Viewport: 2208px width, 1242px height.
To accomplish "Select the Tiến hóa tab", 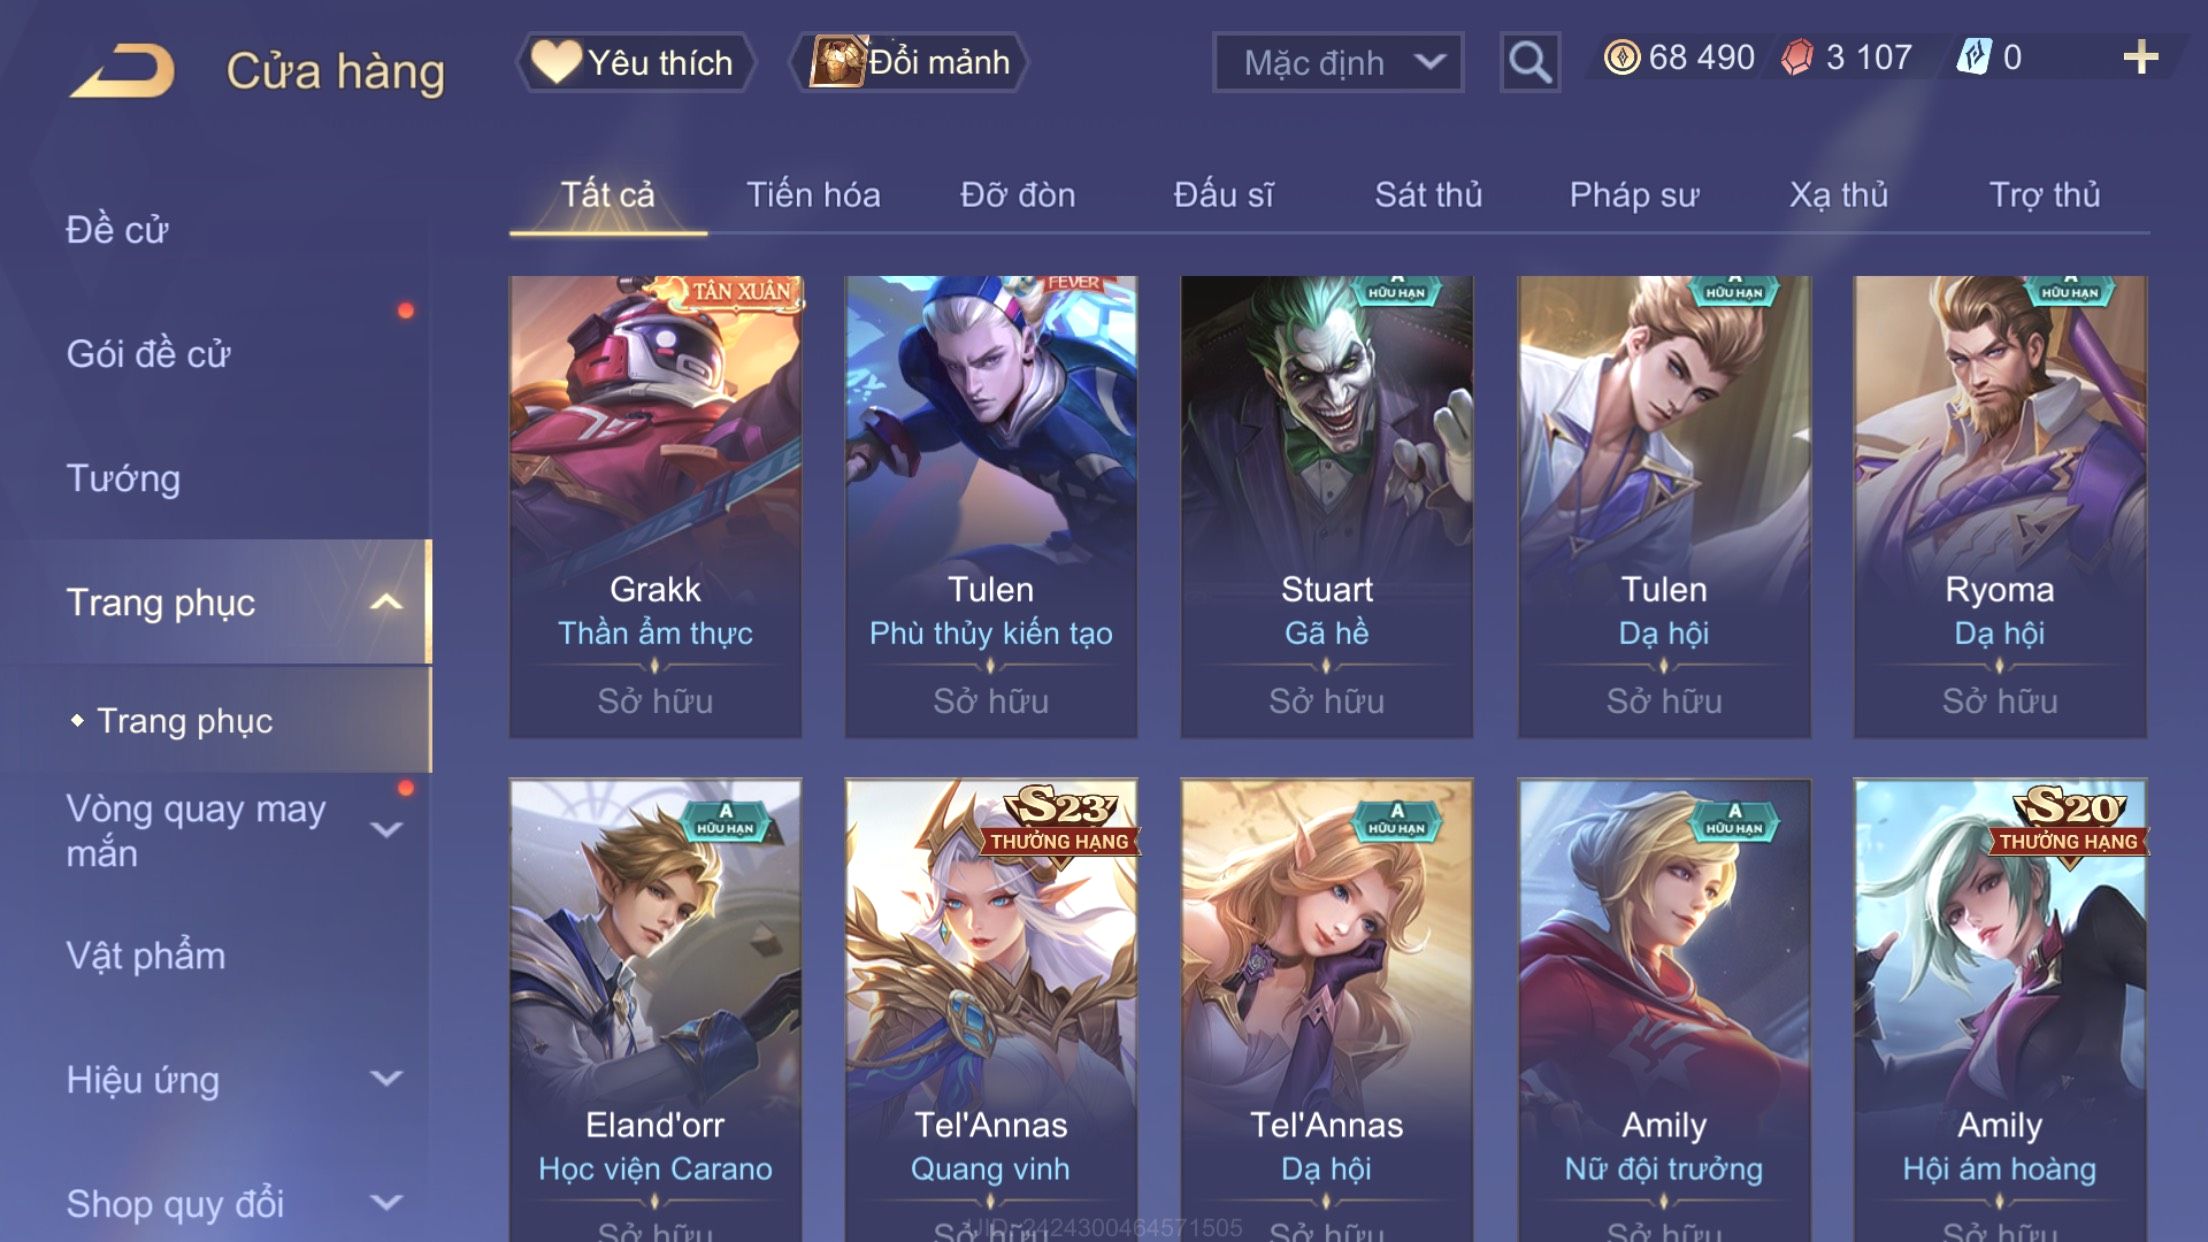I will click(813, 195).
